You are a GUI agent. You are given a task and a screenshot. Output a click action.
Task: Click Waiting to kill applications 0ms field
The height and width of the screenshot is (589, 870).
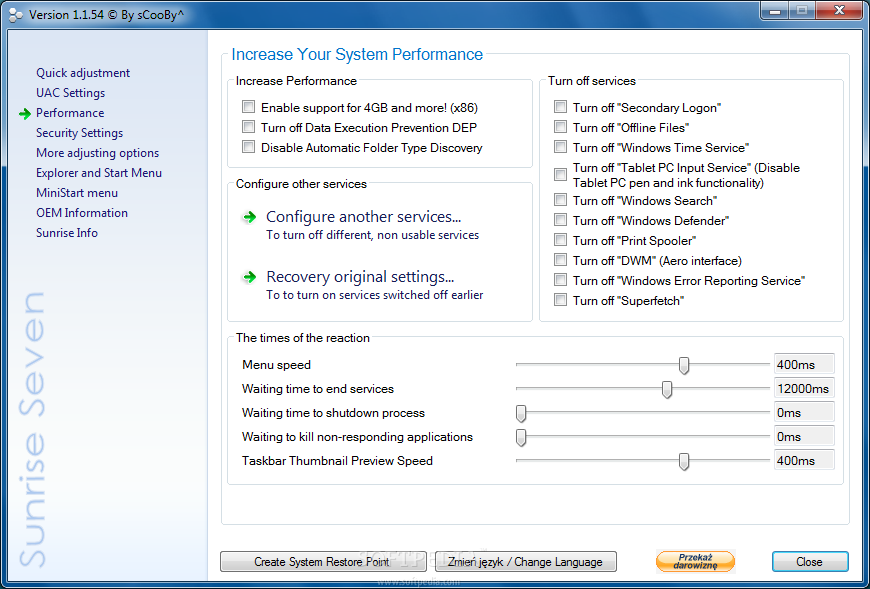[804, 436]
